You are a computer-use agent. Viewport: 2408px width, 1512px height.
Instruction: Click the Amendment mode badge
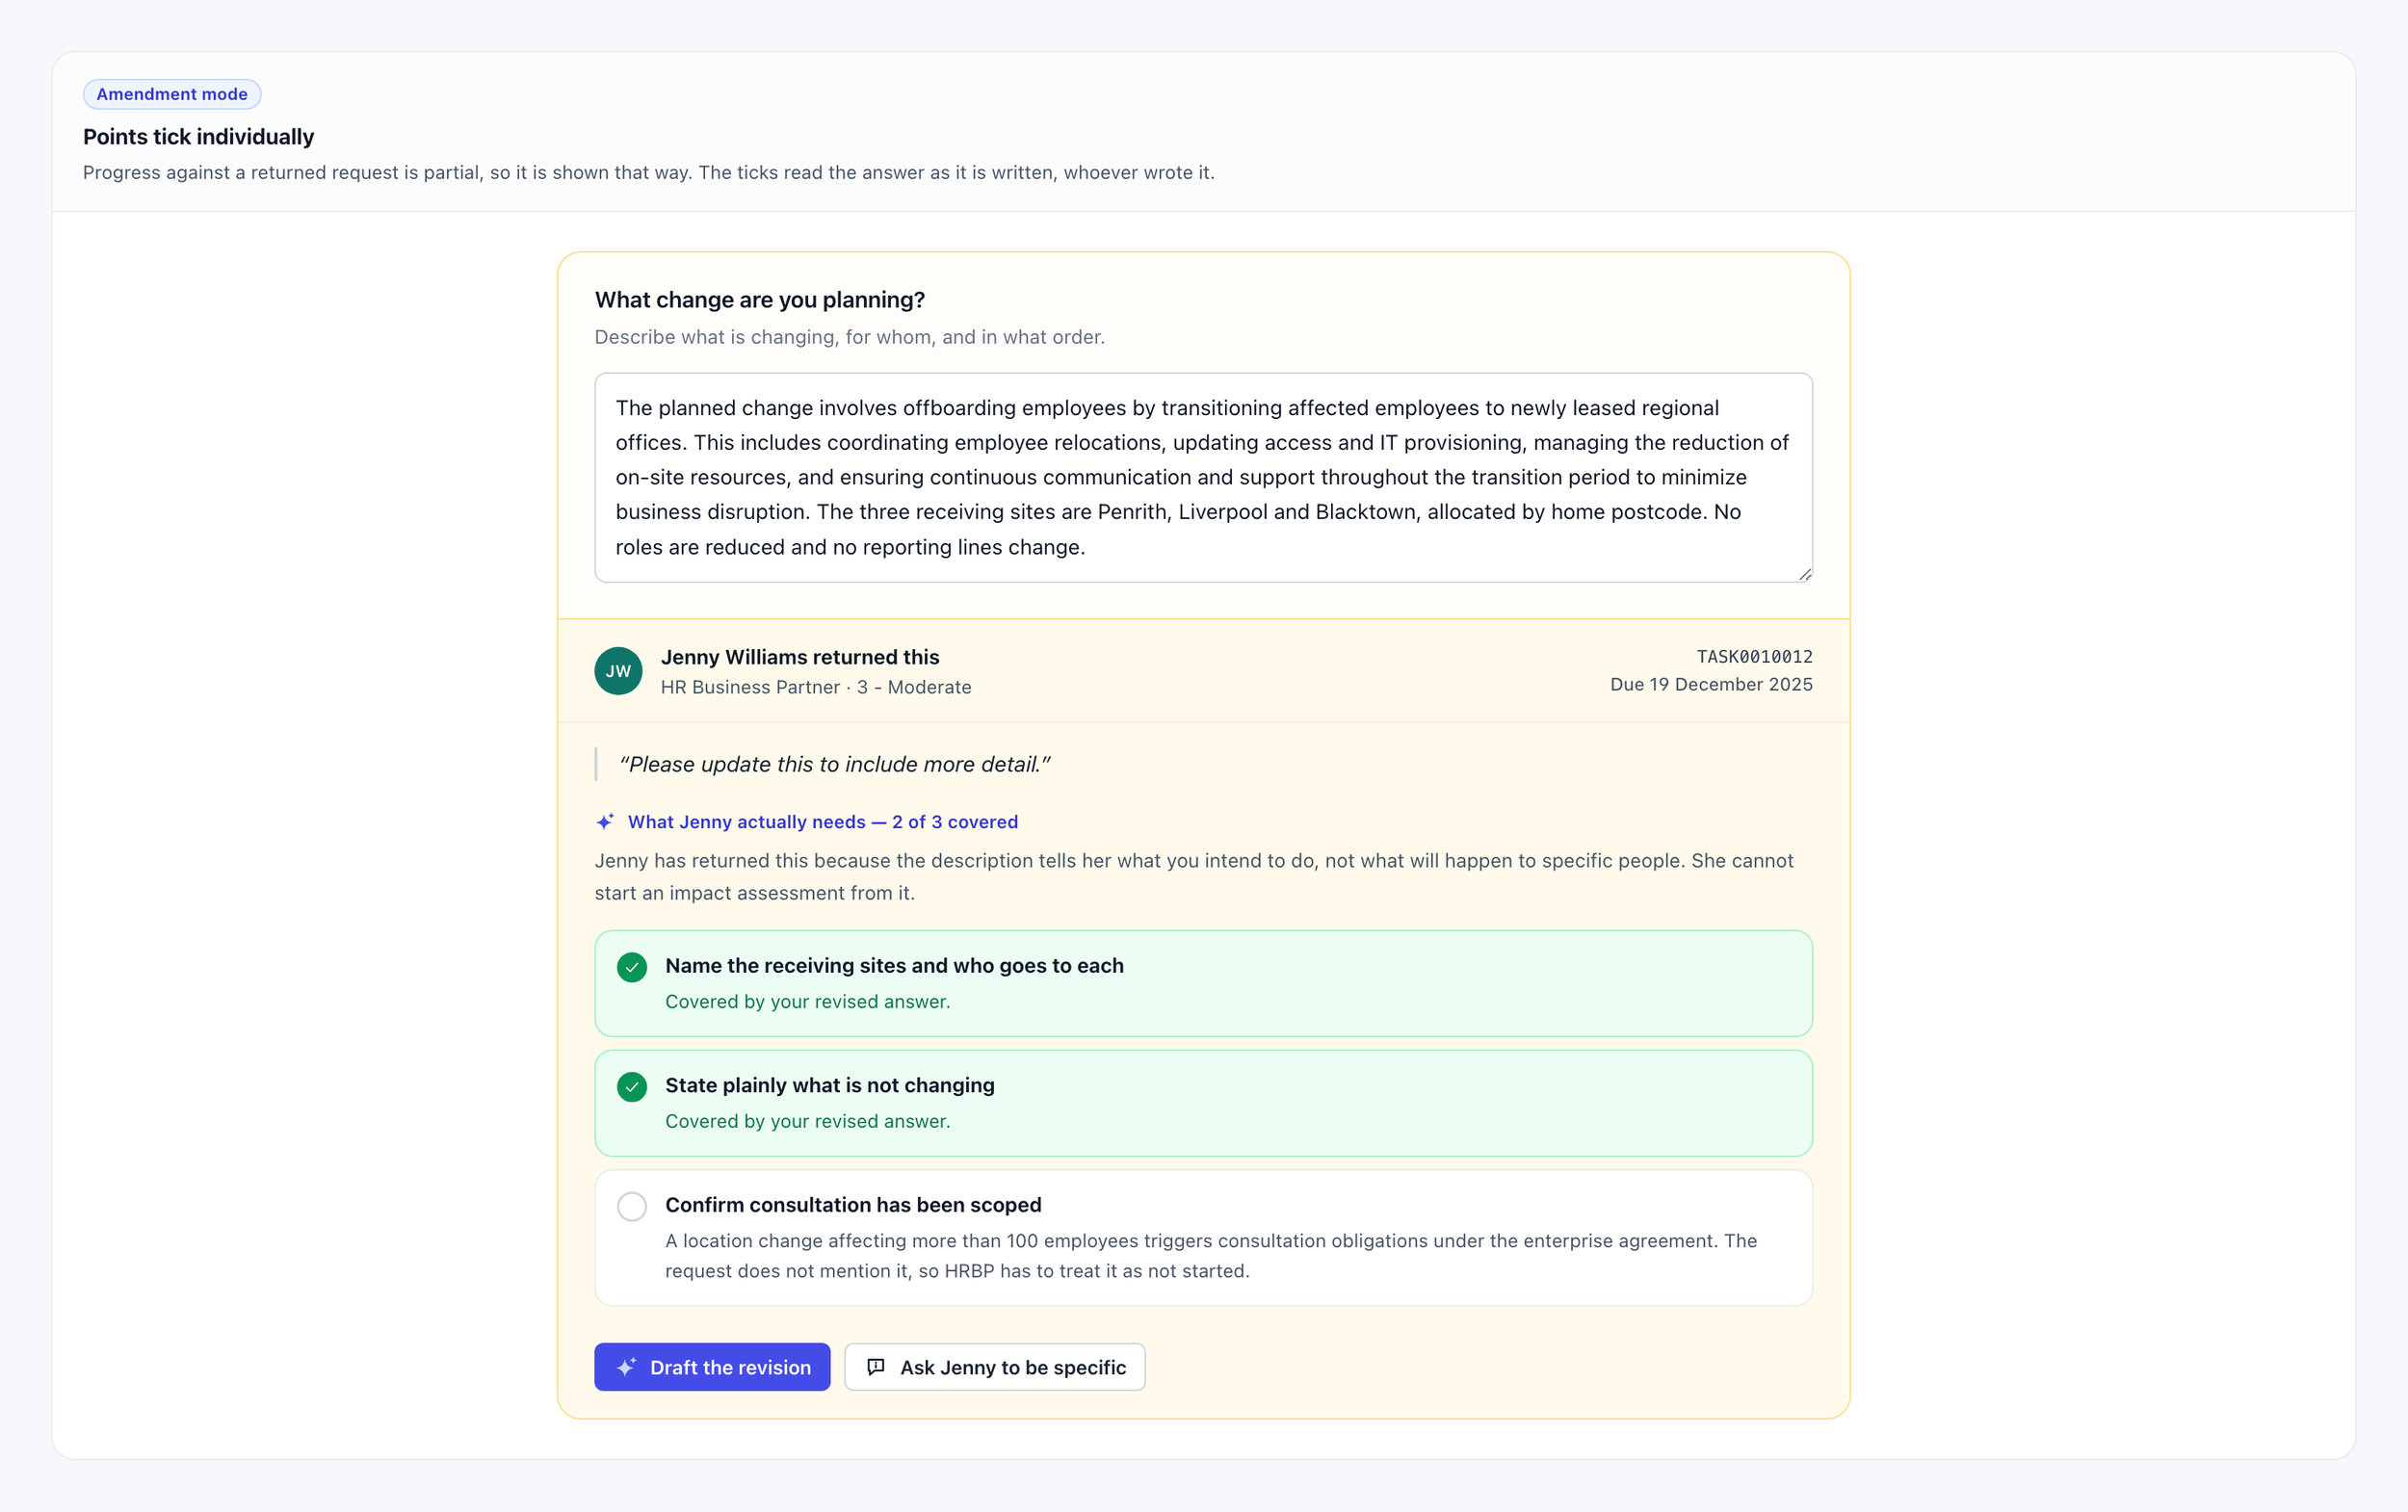coord(172,94)
